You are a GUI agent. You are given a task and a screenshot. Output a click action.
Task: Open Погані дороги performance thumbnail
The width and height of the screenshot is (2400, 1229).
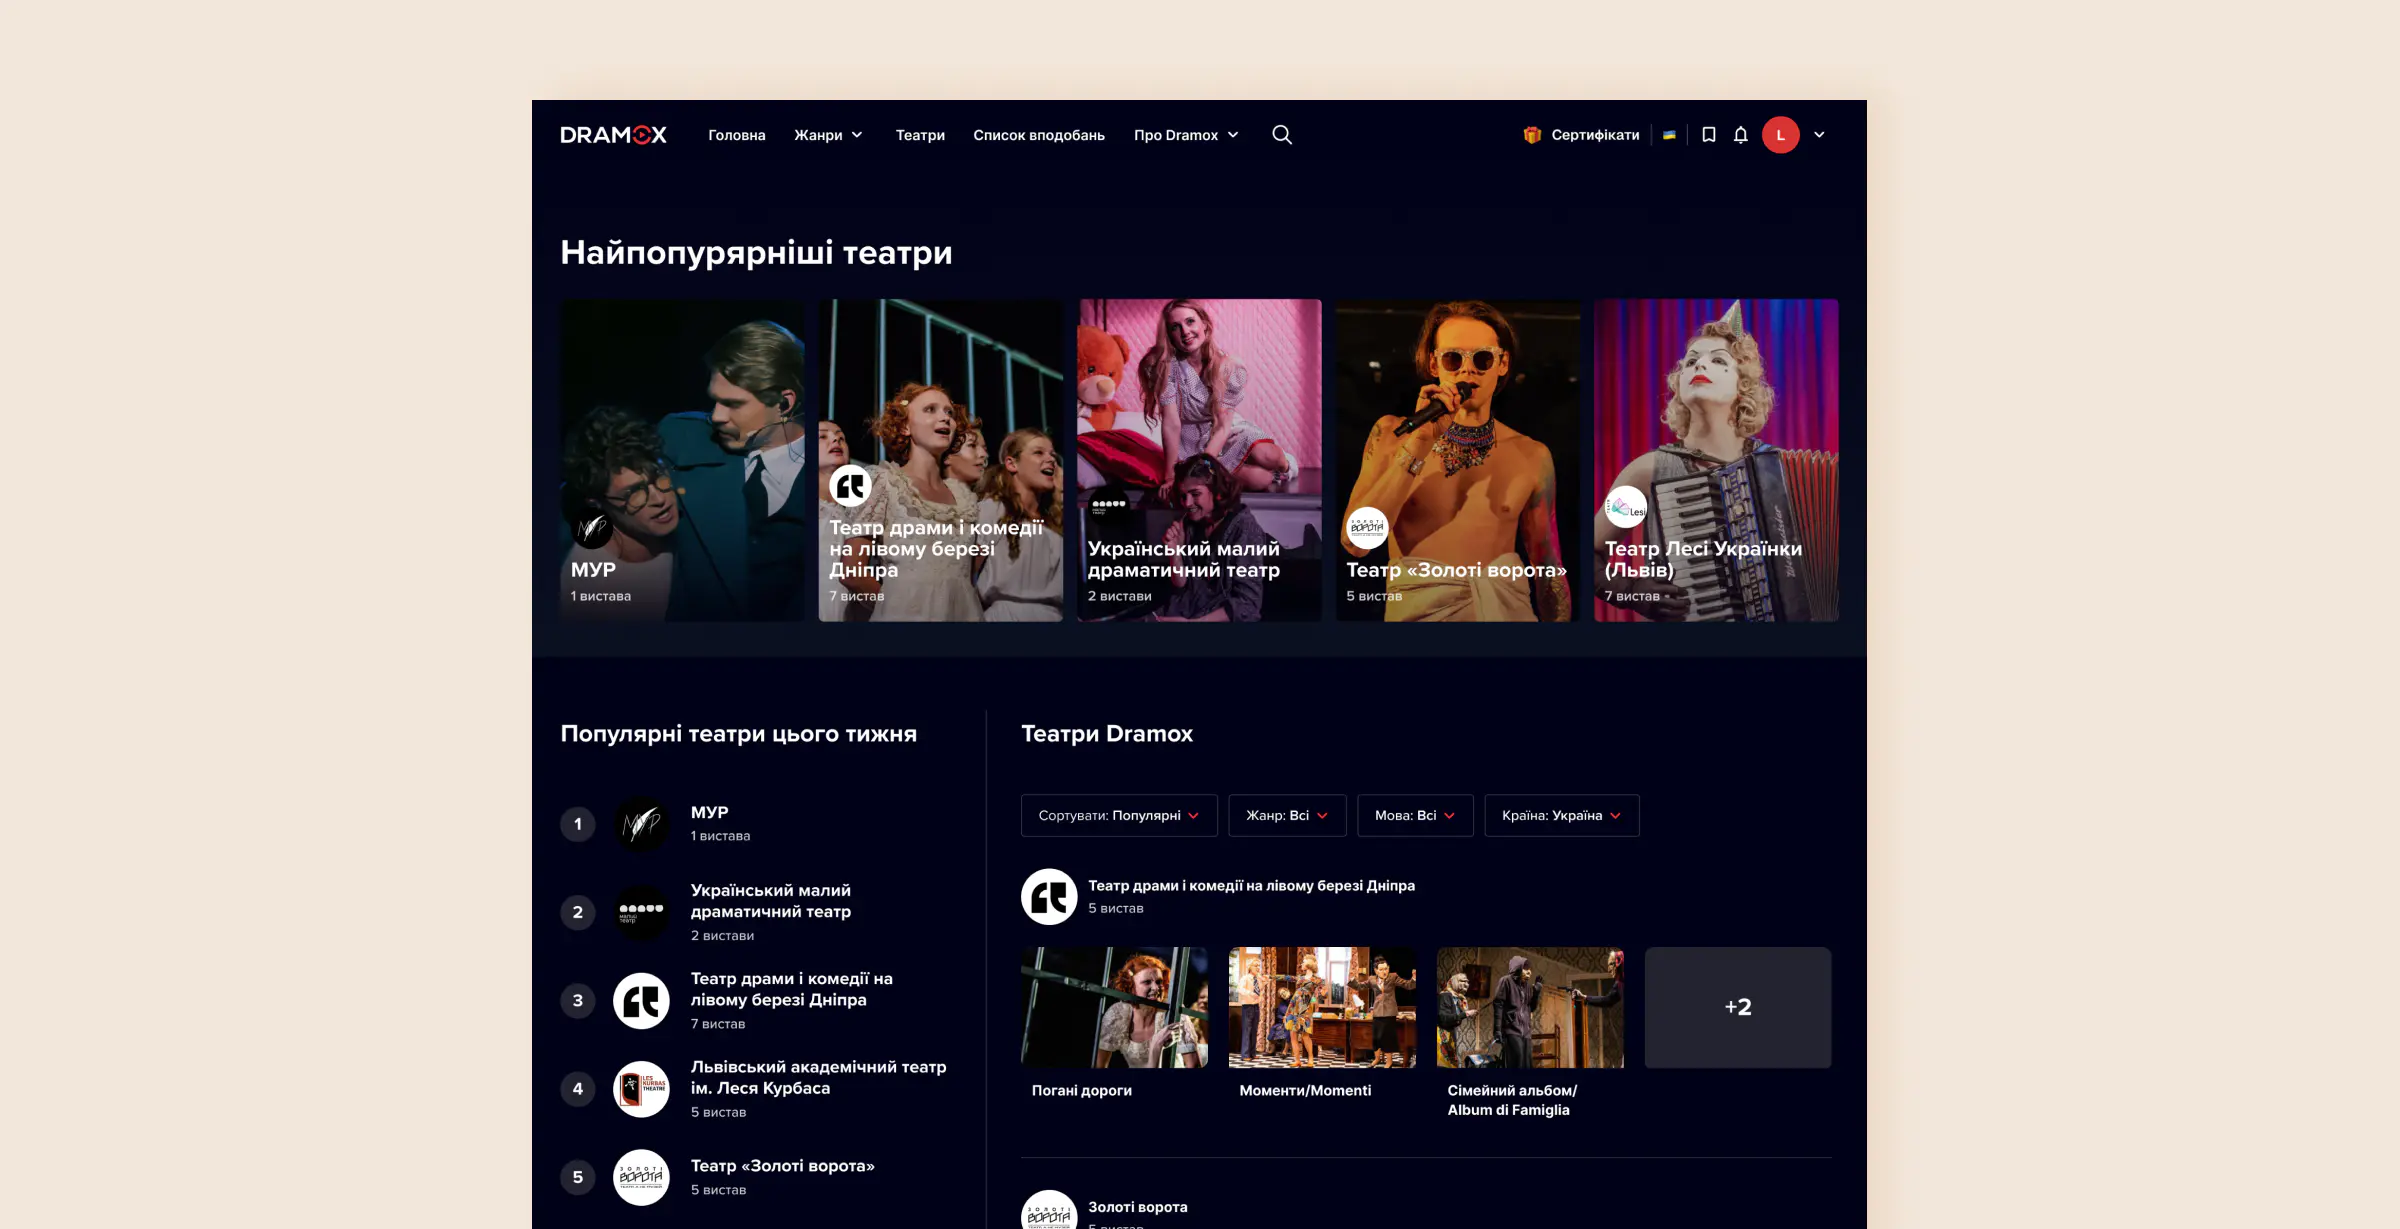click(x=1114, y=1007)
